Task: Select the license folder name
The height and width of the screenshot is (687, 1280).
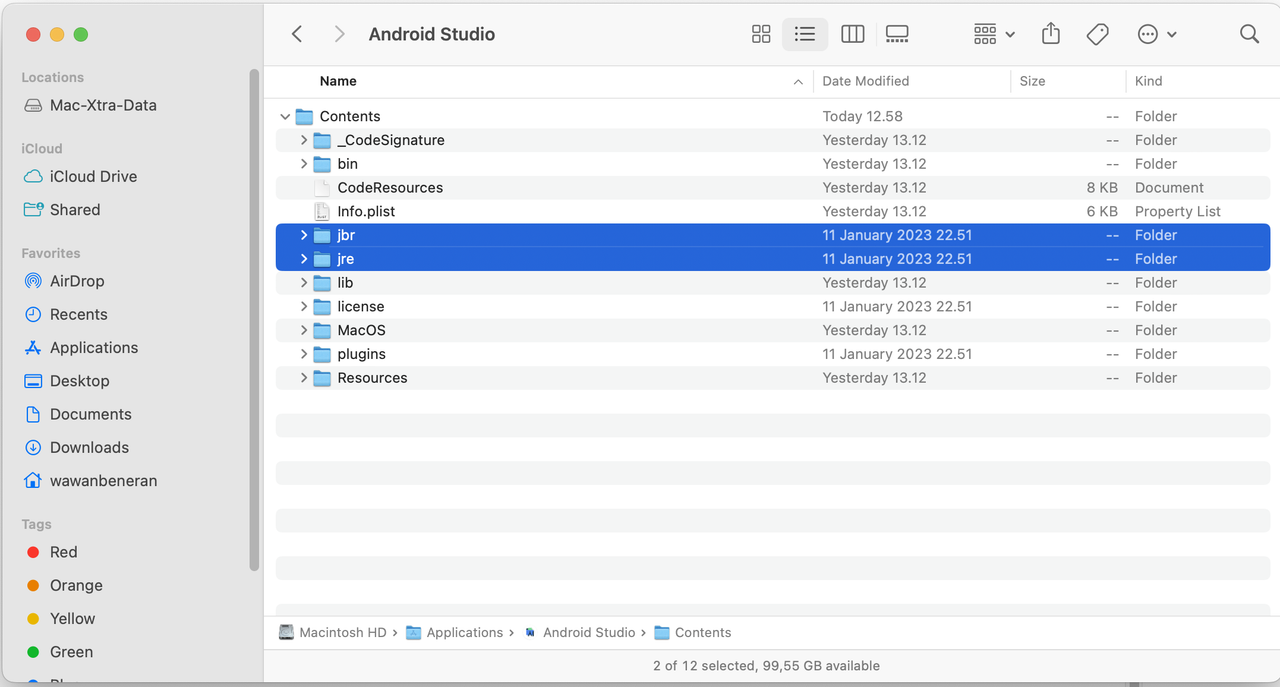Action: pyautogui.click(x=361, y=307)
